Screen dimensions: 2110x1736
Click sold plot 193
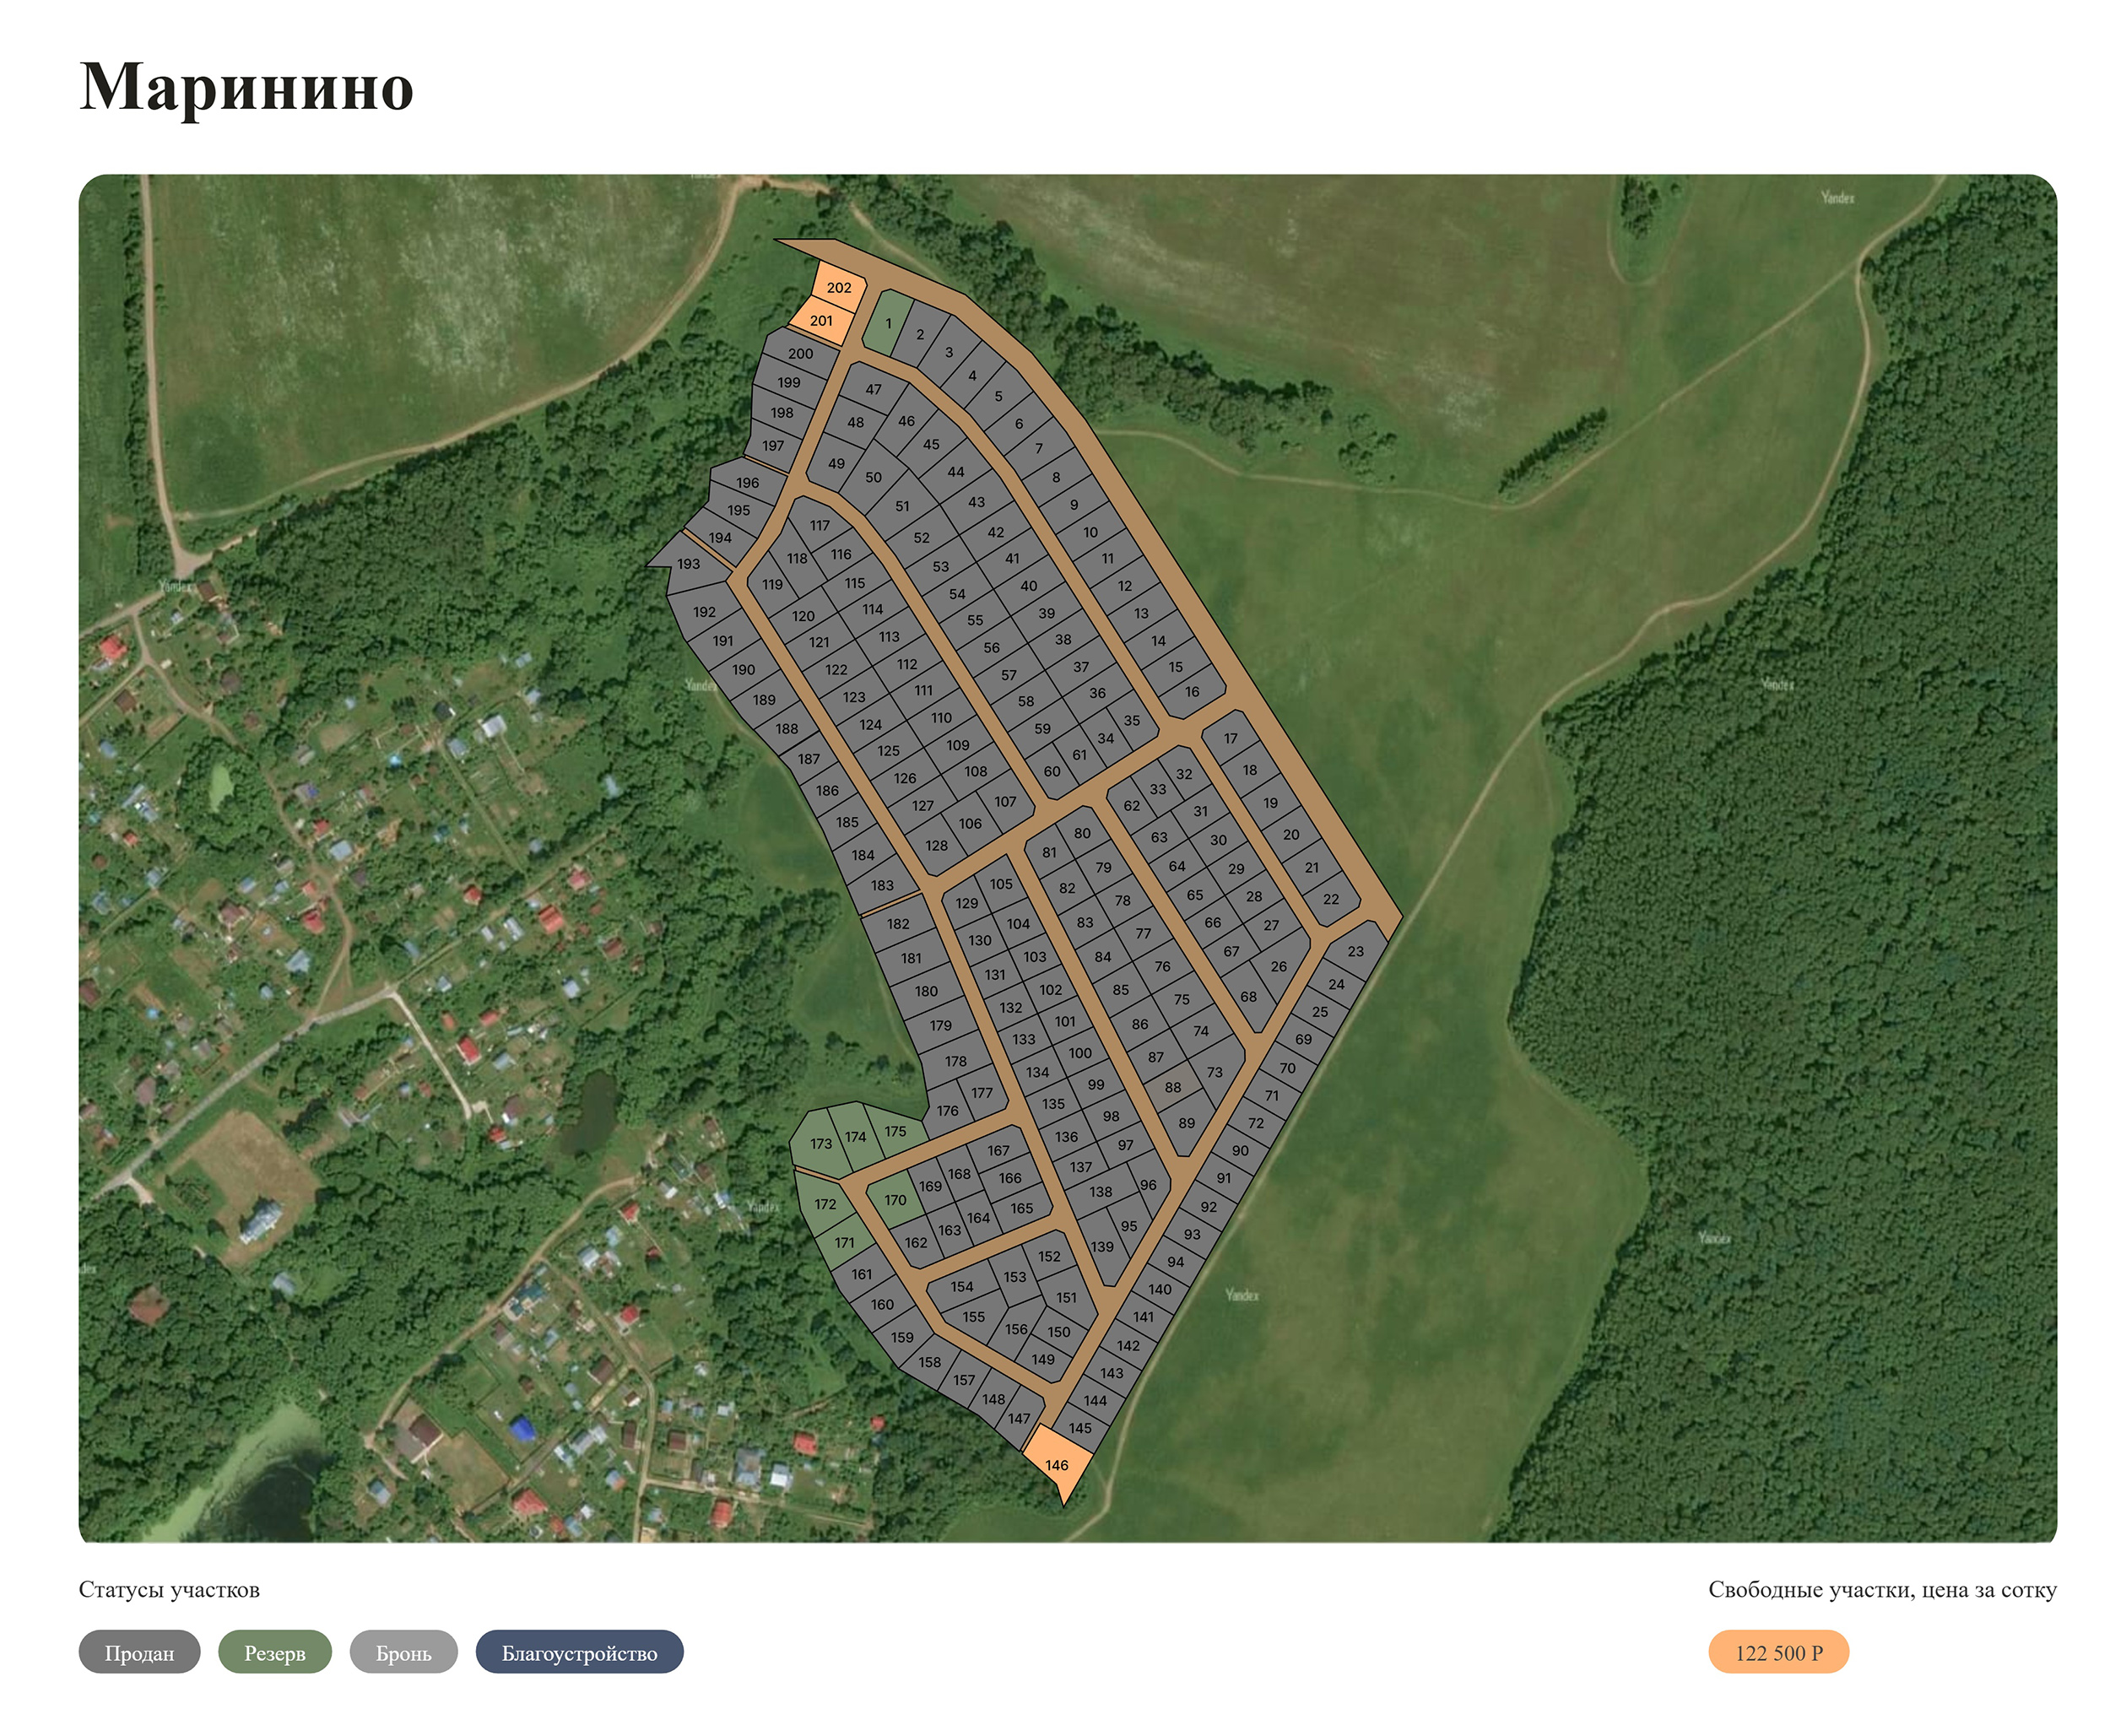coord(689,564)
